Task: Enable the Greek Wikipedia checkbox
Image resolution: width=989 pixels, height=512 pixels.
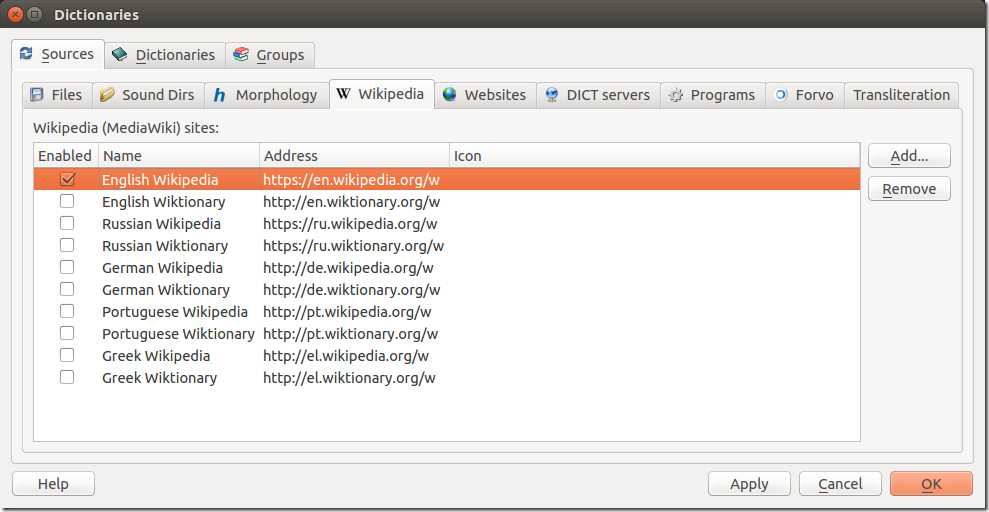Action: (67, 355)
